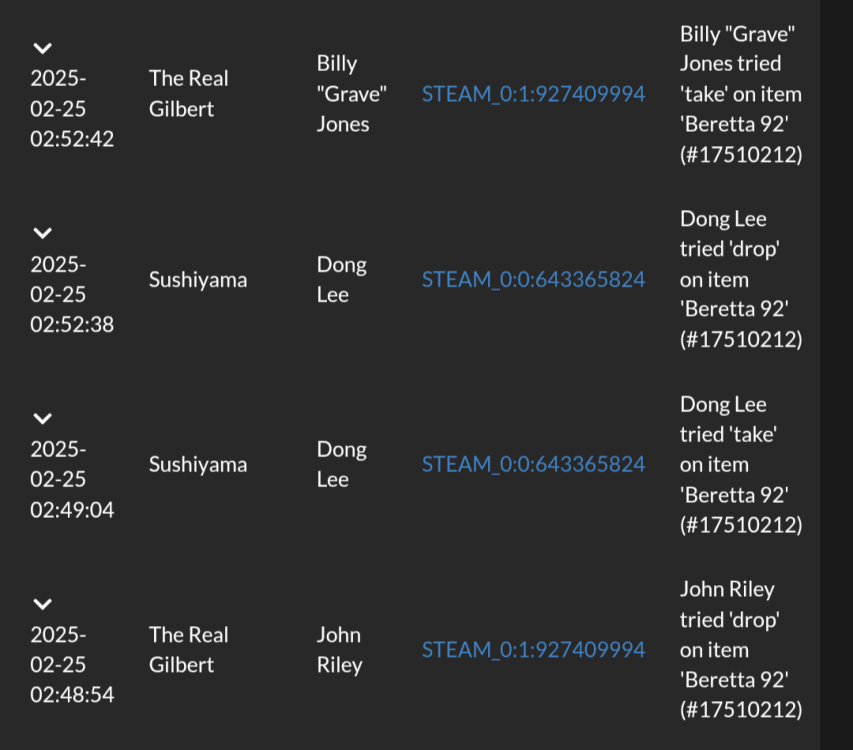Viewport: 853px width, 750px height.
Task: Click Steam ID link for Dong Lee's drop entry
Action: [x=533, y=279]
